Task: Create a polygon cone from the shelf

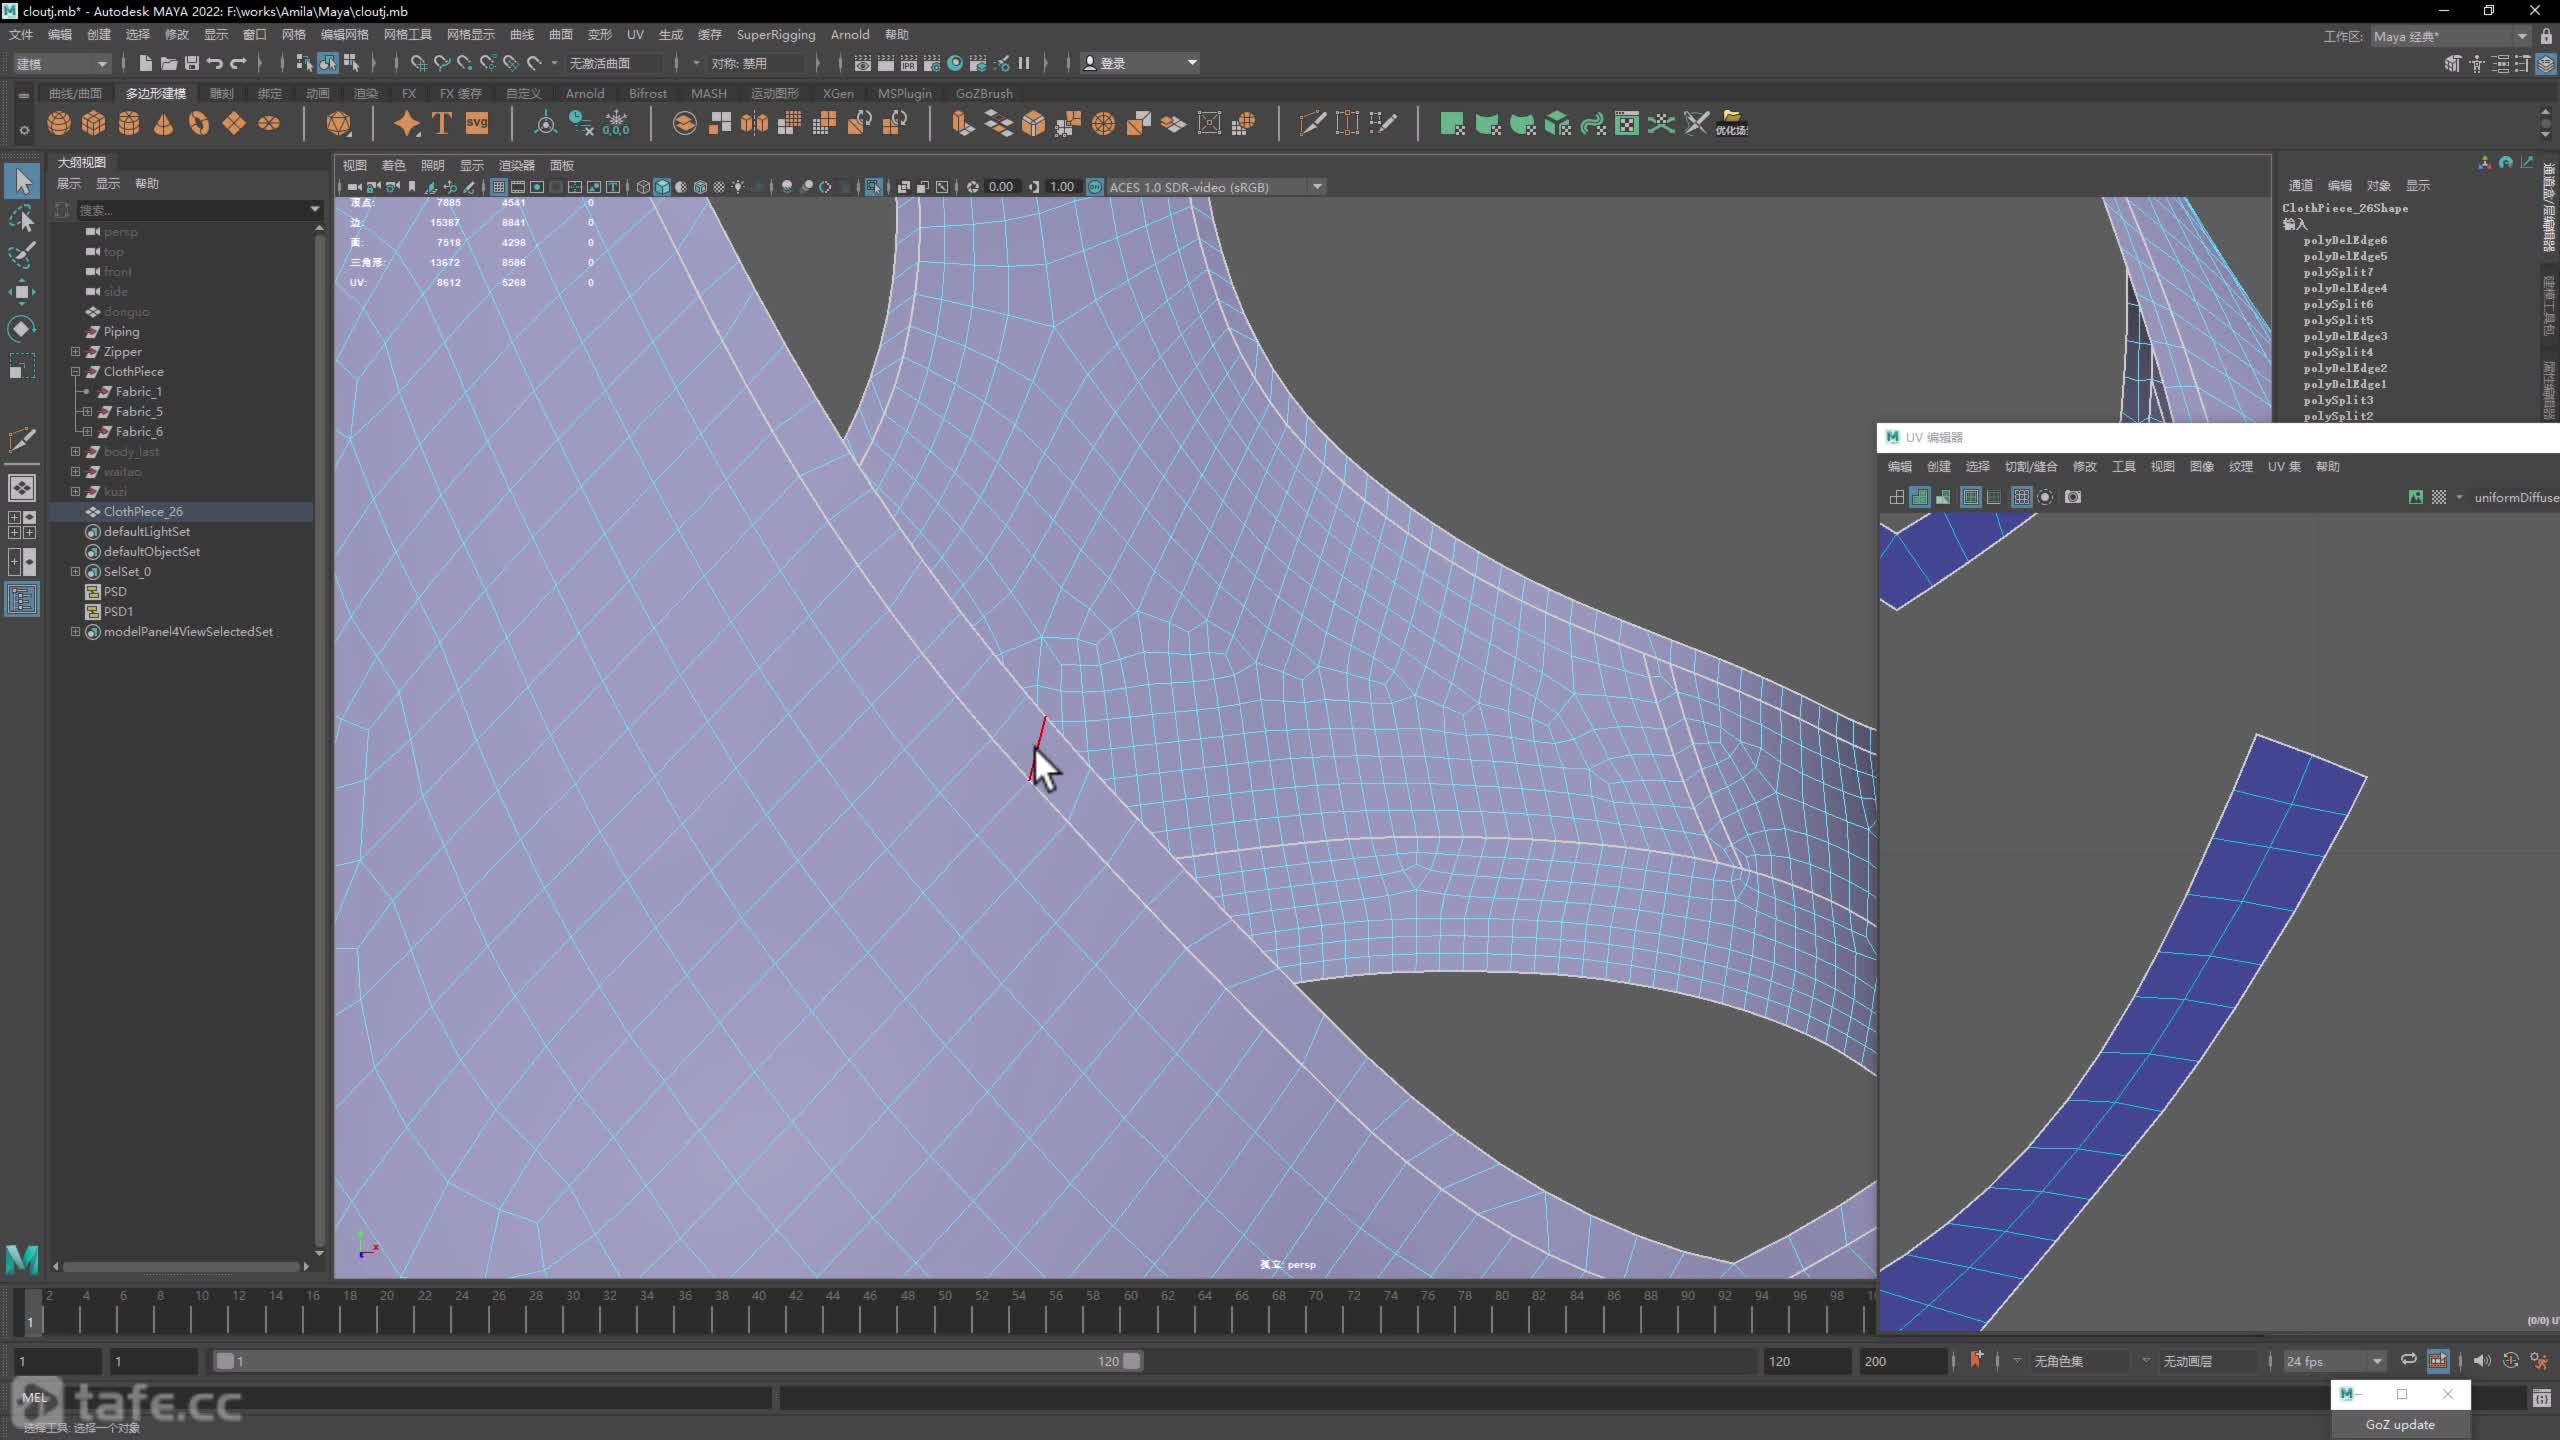Action: (x=164, y=123)
